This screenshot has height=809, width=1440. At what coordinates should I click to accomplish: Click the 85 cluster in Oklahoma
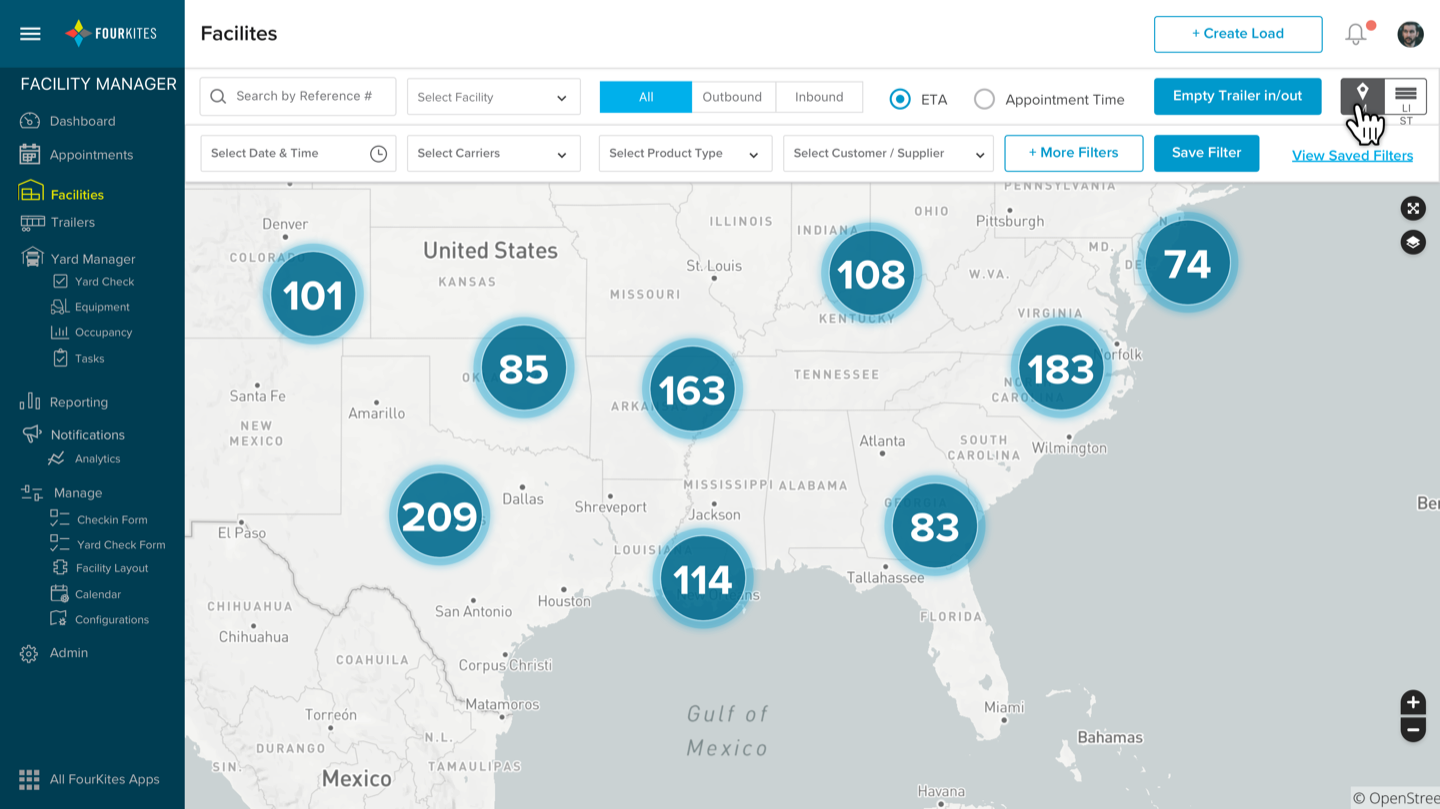523,368
